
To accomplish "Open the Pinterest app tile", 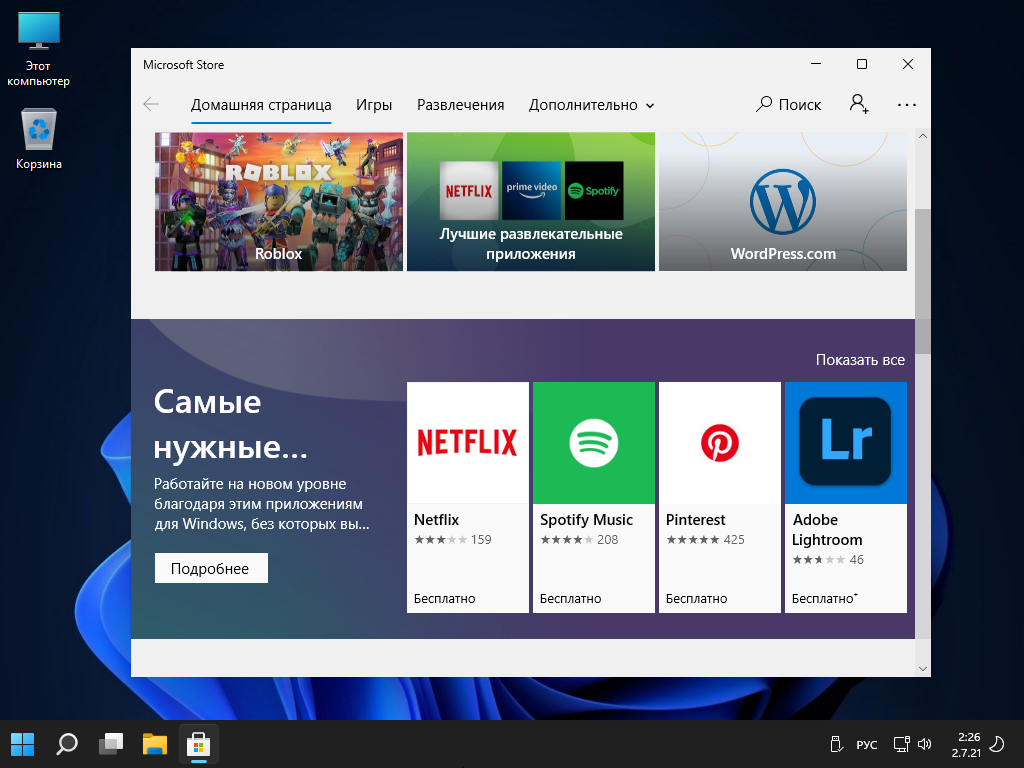I will click(719, 497).
